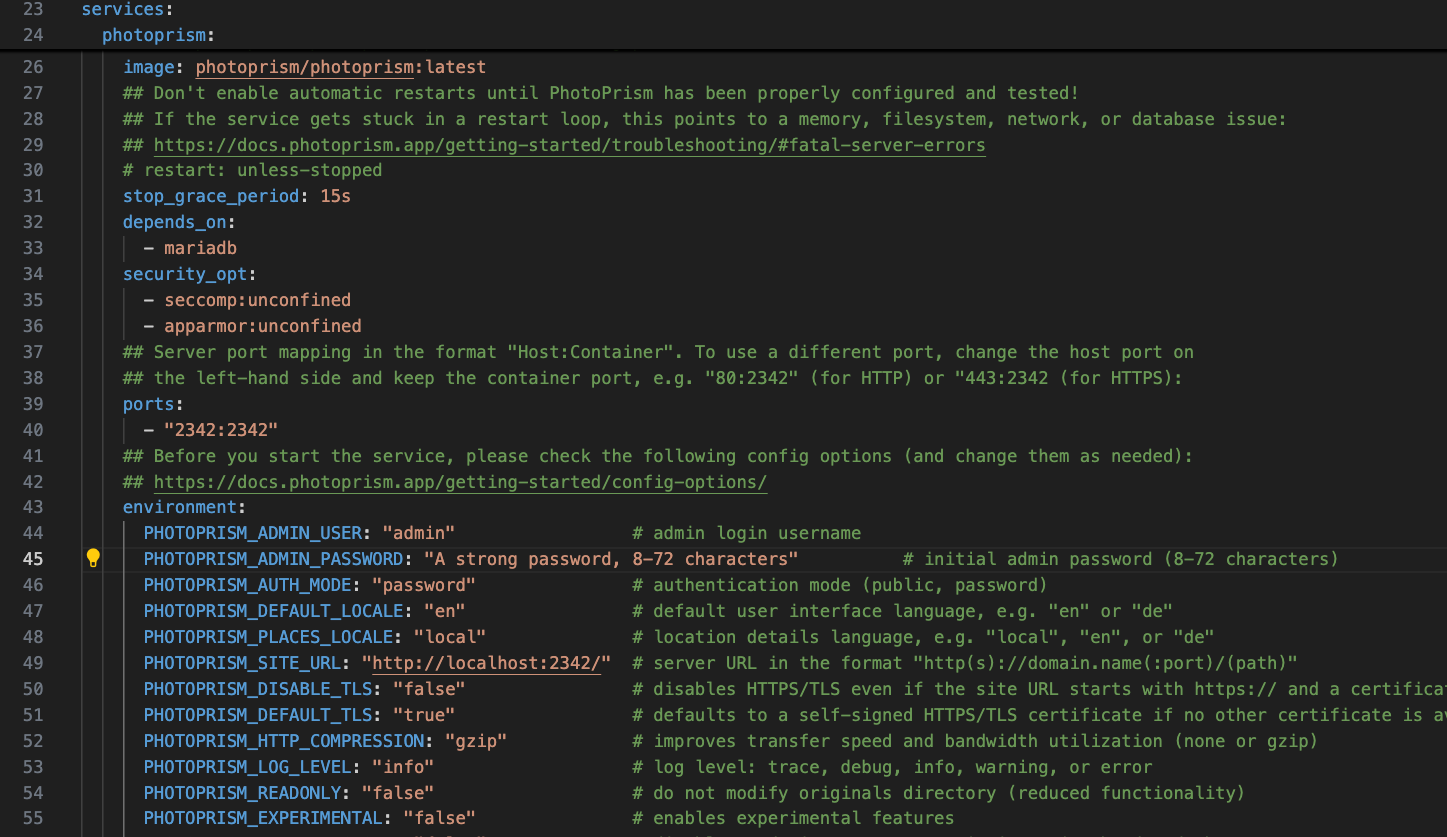The height and width of the screenshot is (837, 1447).
Task: Select line number 45 in the gutter
Action: [x=33, y=559]
